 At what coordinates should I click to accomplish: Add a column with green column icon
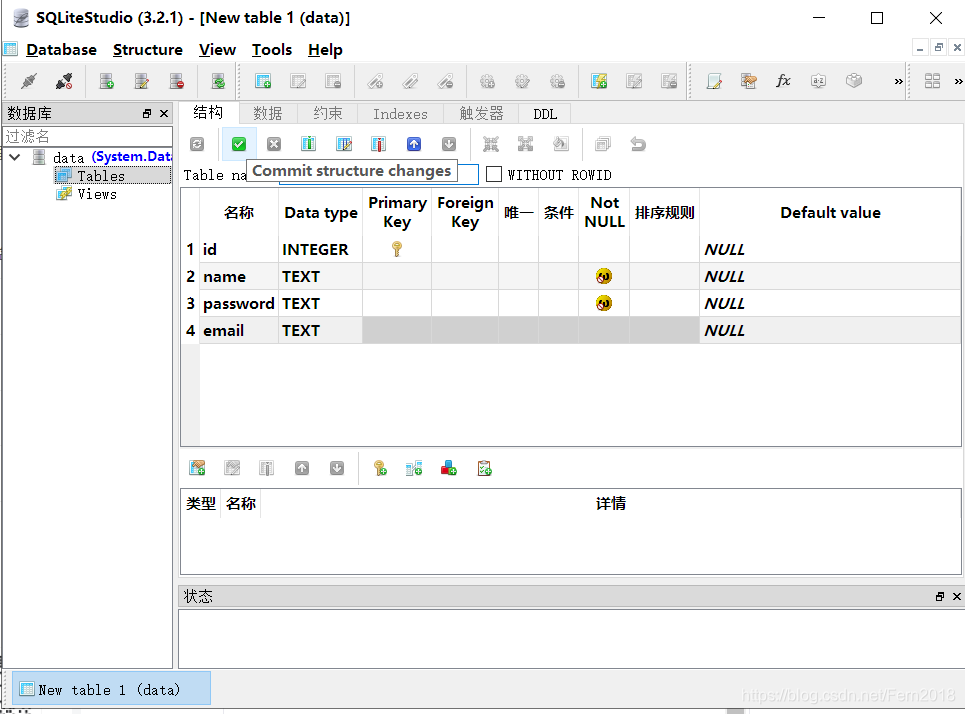[308, 144]
